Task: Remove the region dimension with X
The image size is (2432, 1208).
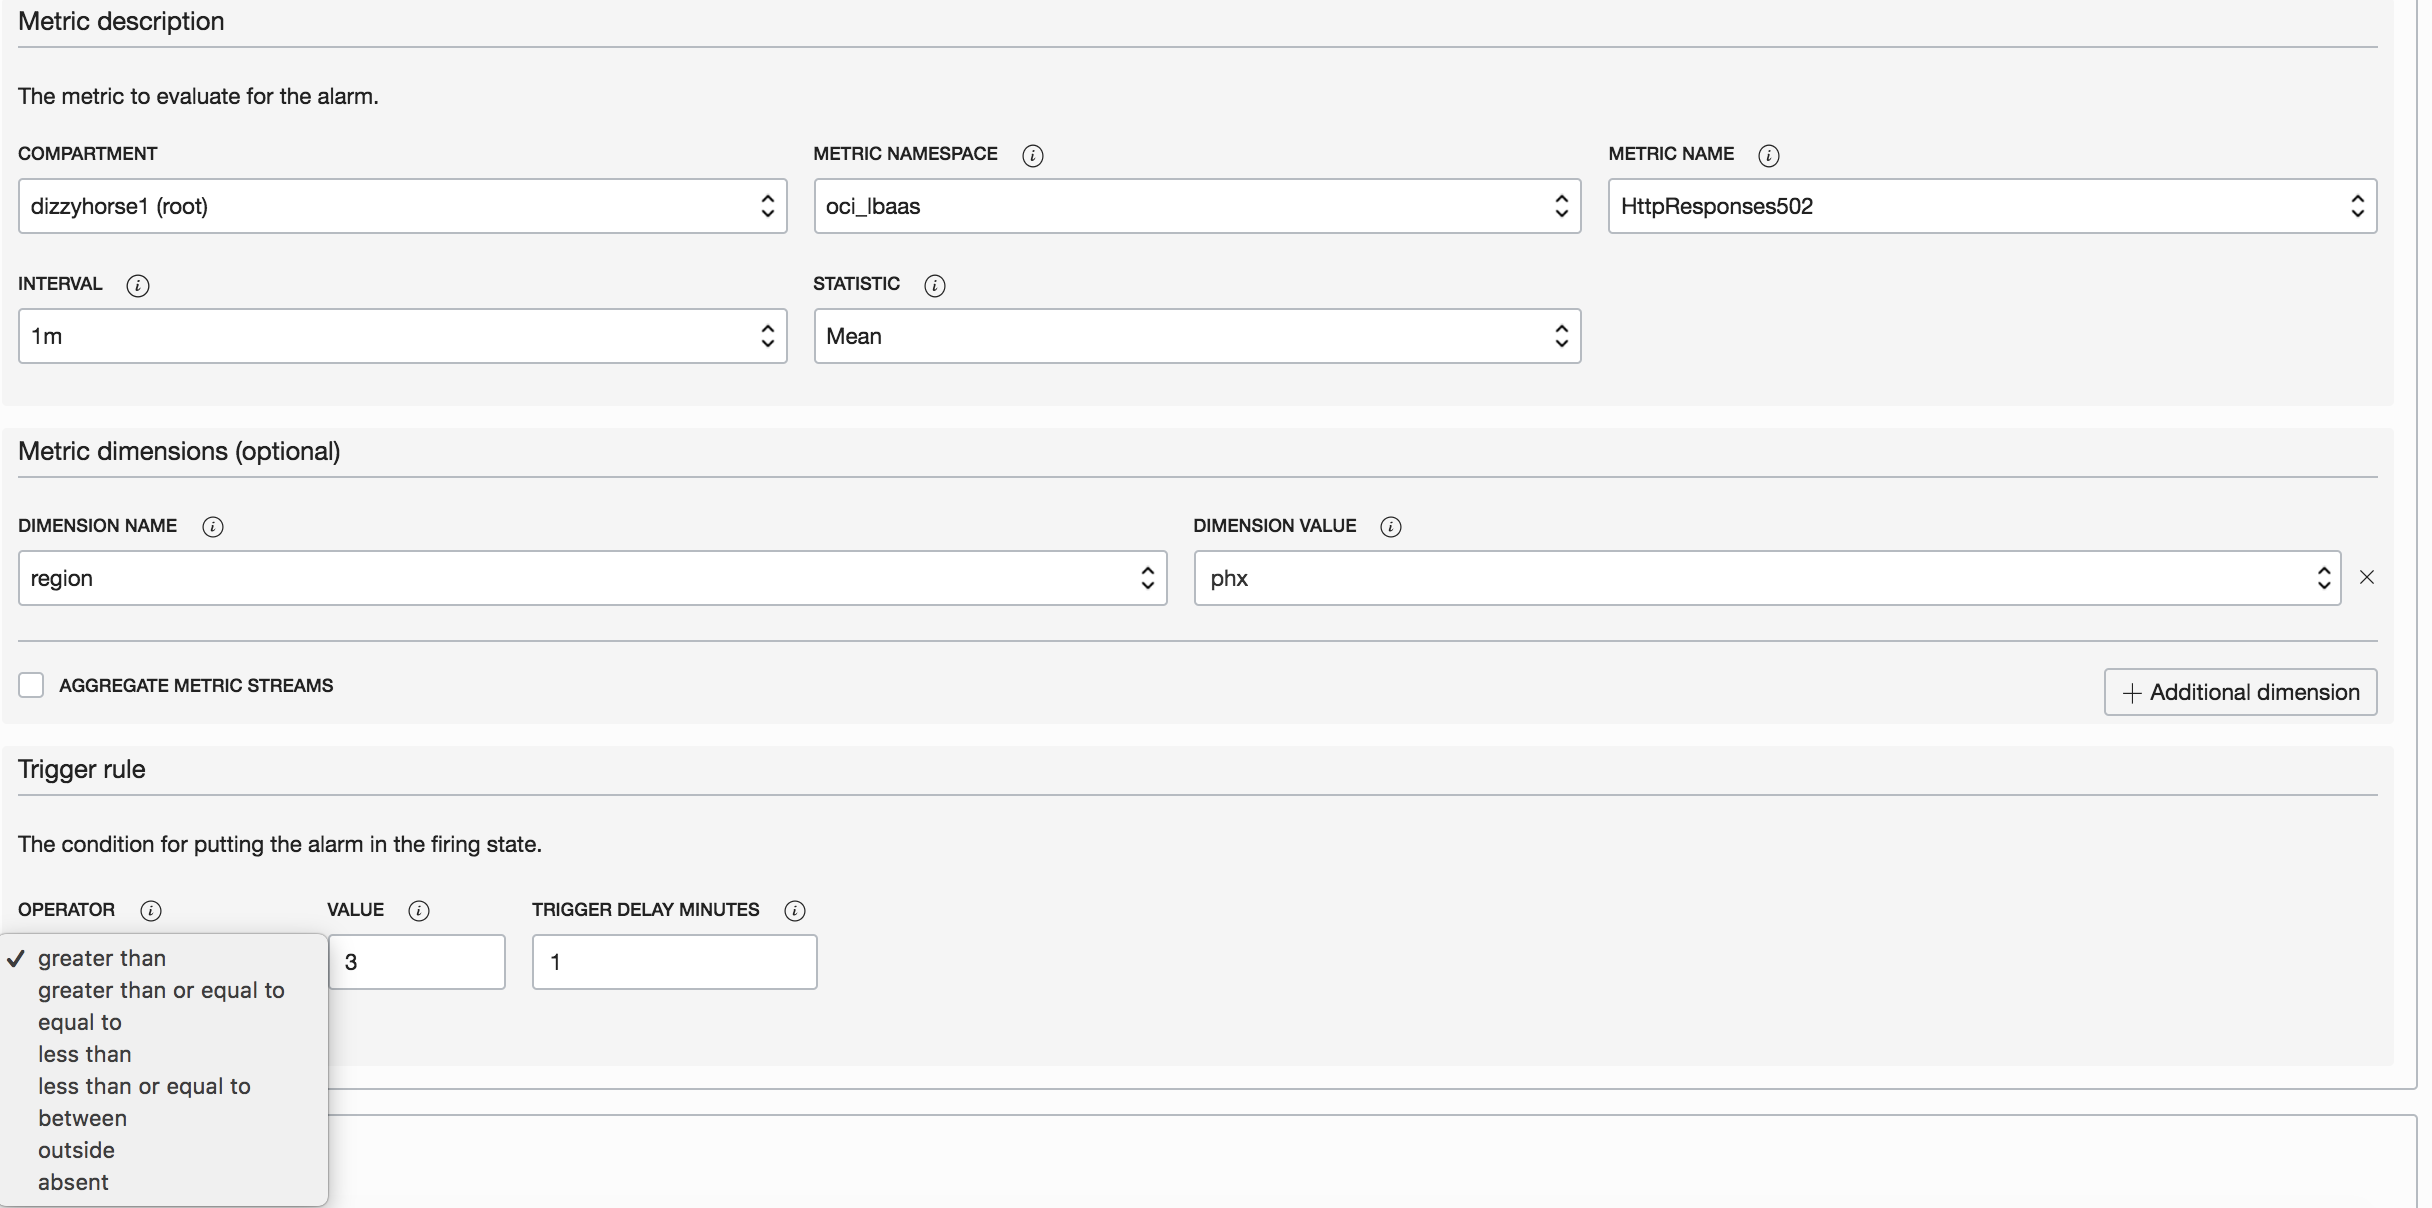Action: coord(2367,577)
